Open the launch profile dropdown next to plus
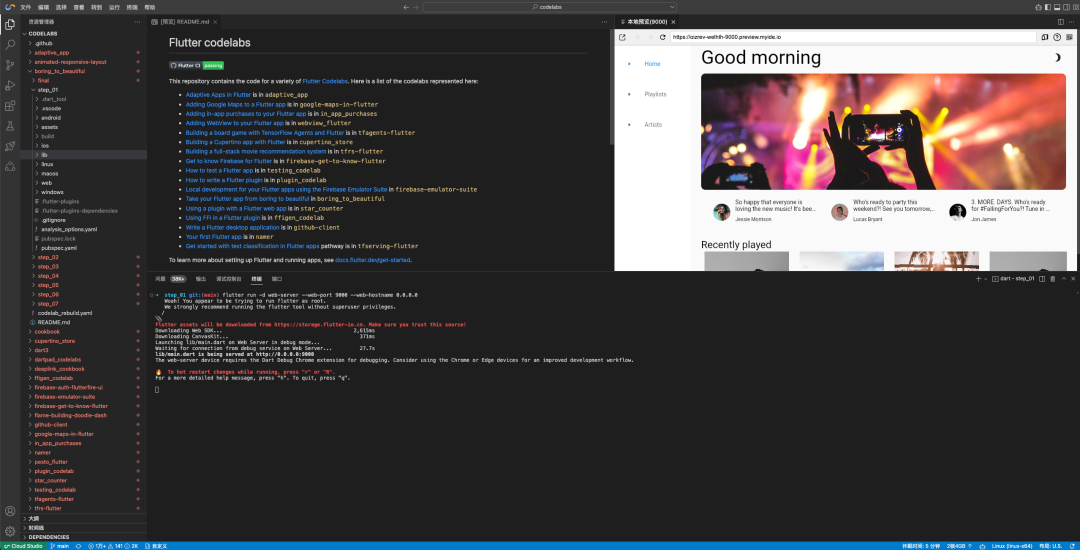Viewport: 1080px width, 550px height. pyautogui.click(x=986, y=279)
